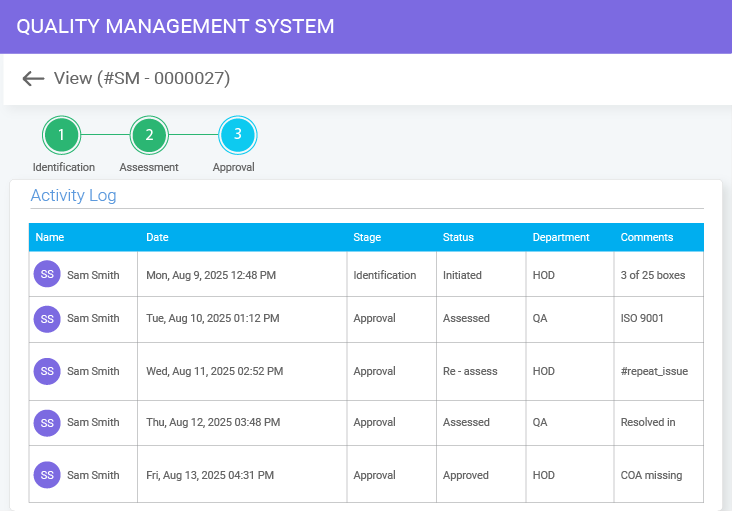Click Assessed status in Aug 12 row
This screenshot has height=511, width=732.
coord(466,422)
